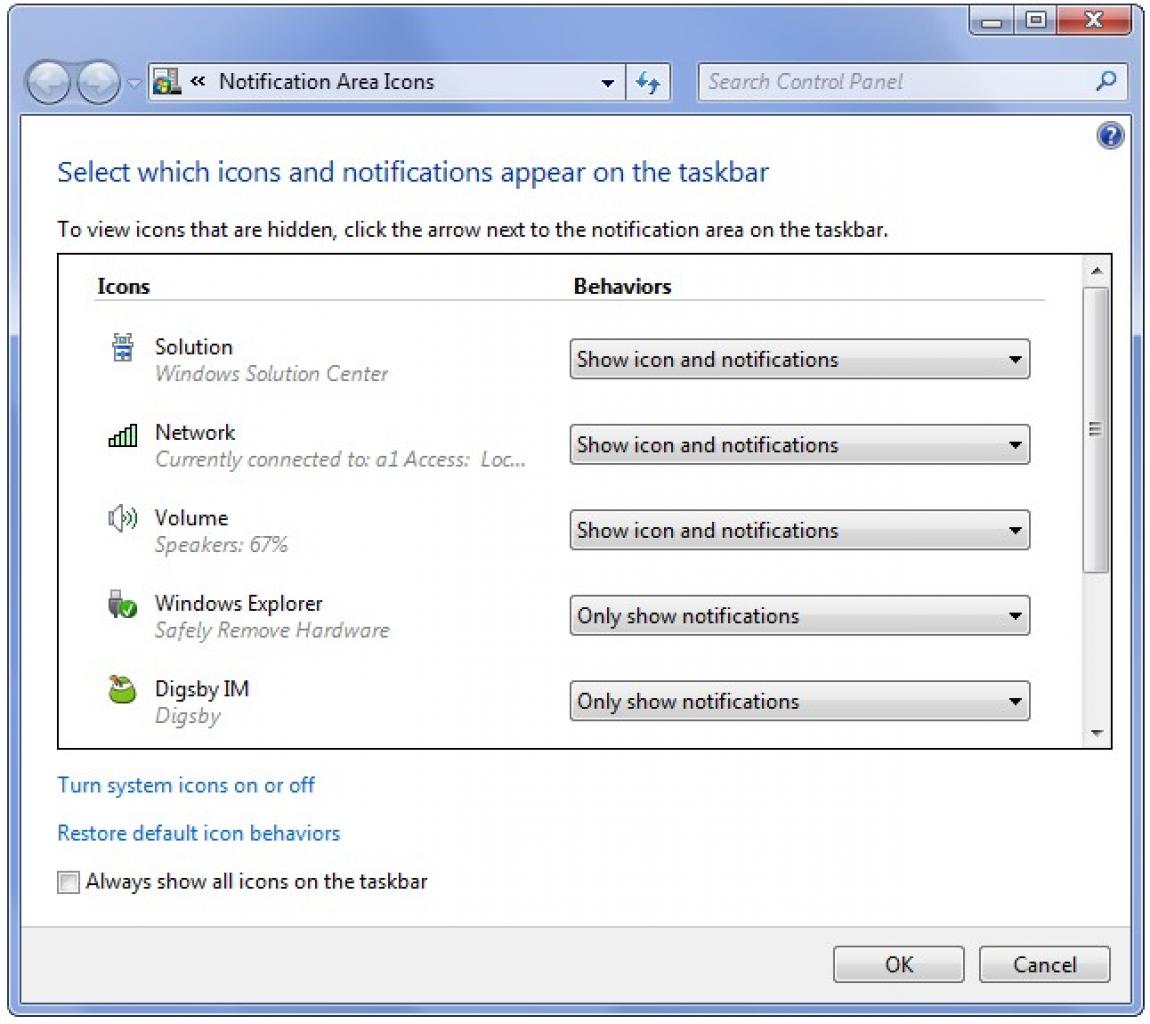Click the scrollbar down arrow
The width and height of the screenshot is (1150, 1024).
click(x=1096, y=733)
